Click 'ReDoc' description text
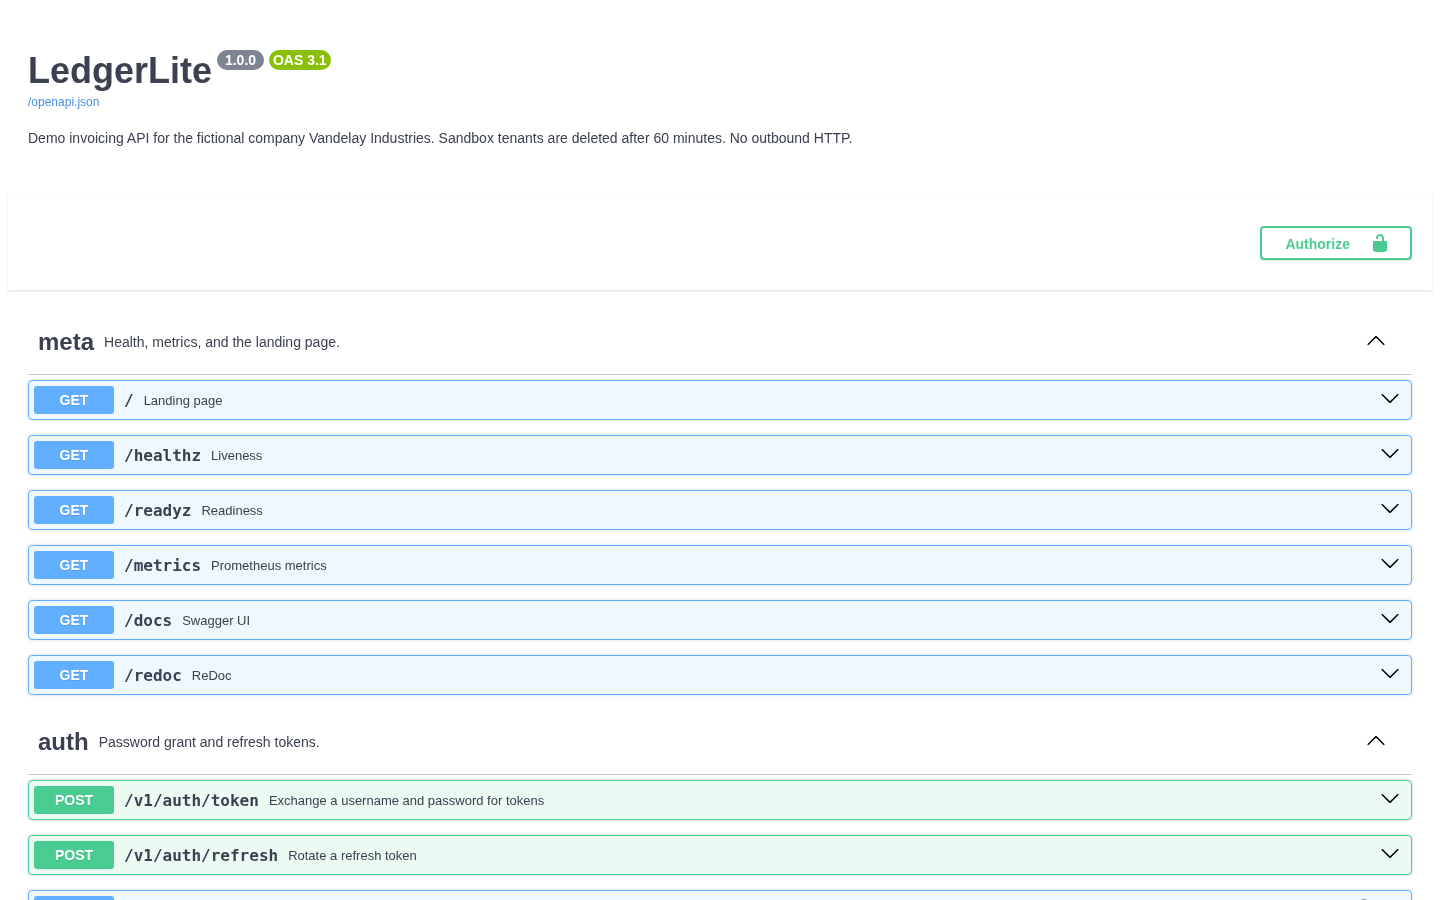Viewport: 1440px width, 900px height. point(212,676)
